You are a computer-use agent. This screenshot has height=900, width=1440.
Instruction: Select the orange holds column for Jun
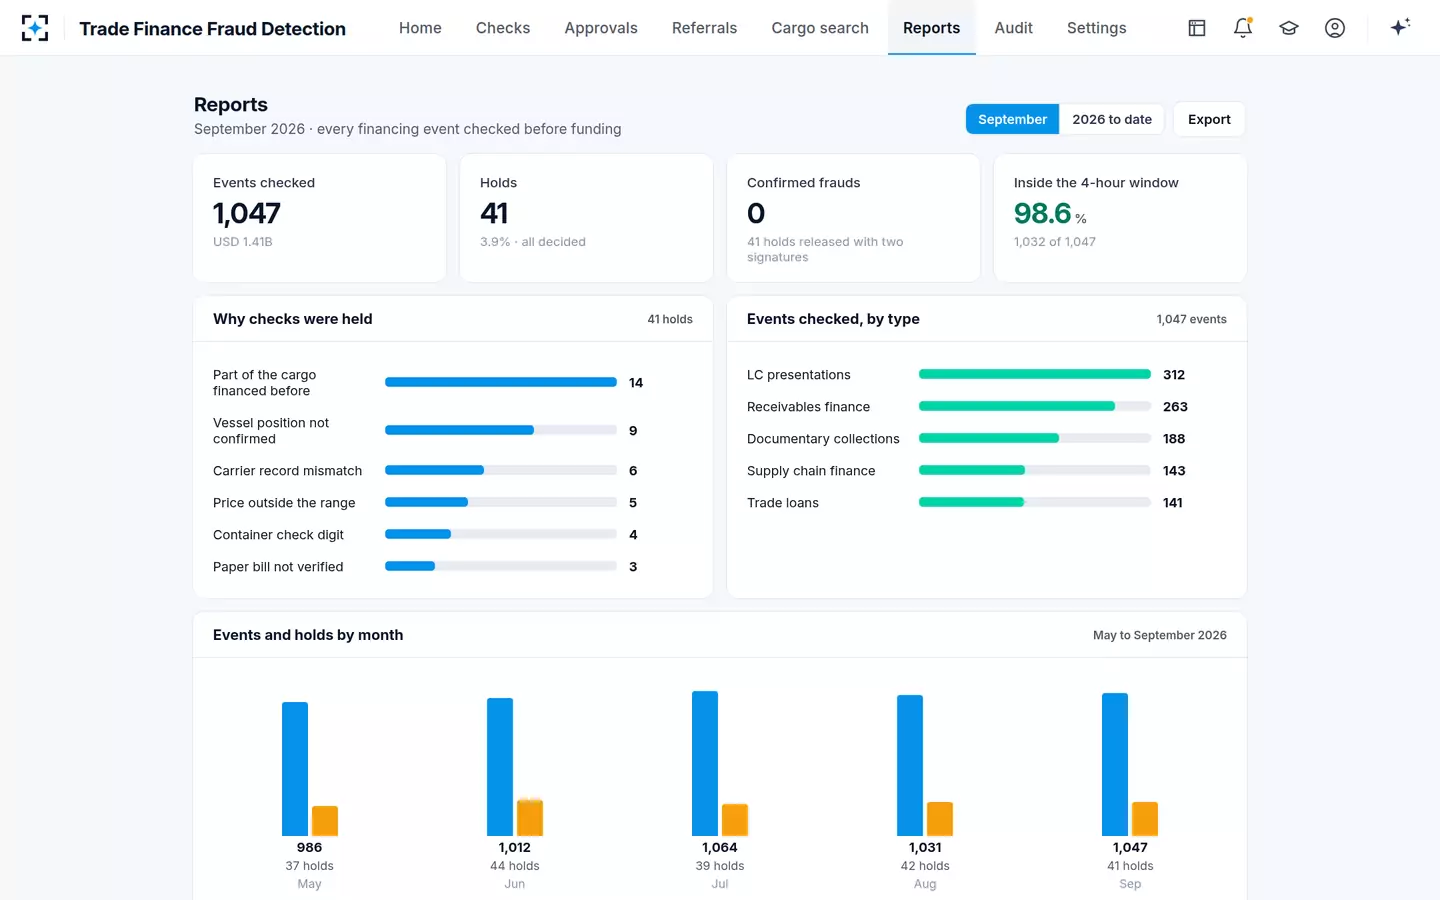(530, 818)
